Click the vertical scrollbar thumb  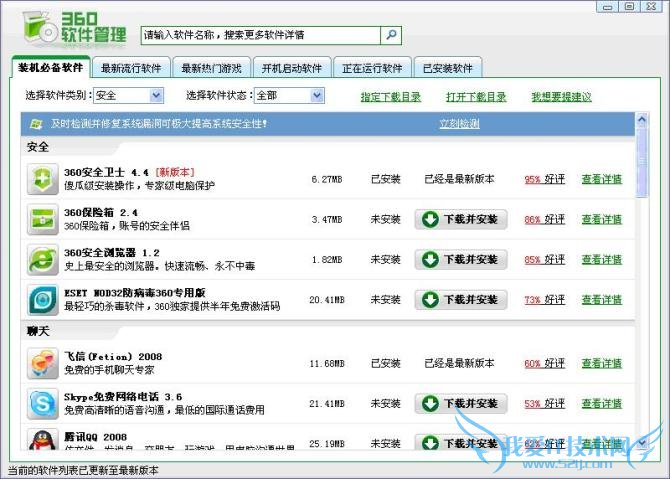coord(642,162)
